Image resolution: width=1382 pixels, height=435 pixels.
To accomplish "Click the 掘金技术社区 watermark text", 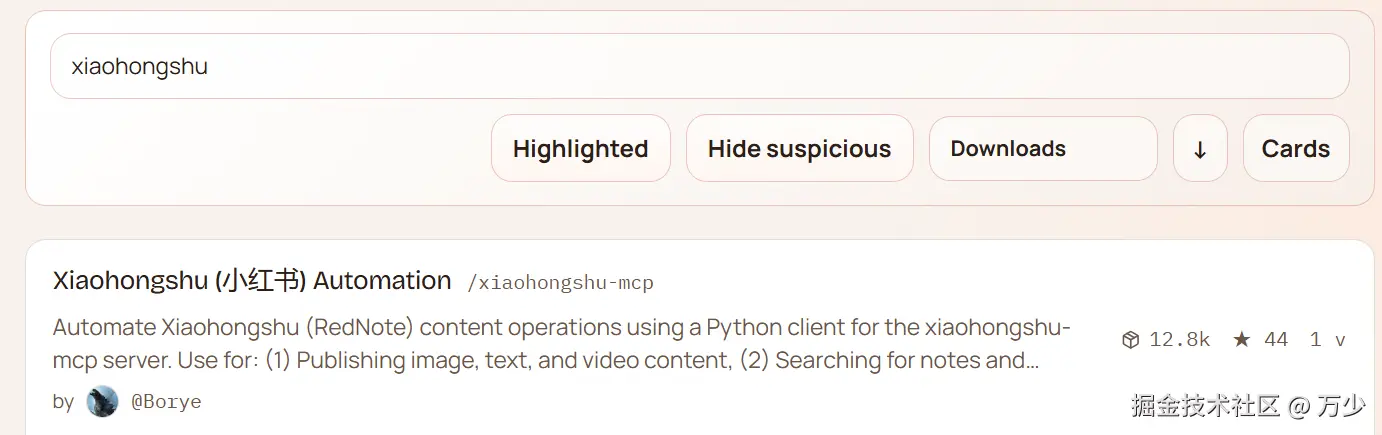I will click(x=1206, y=406).
